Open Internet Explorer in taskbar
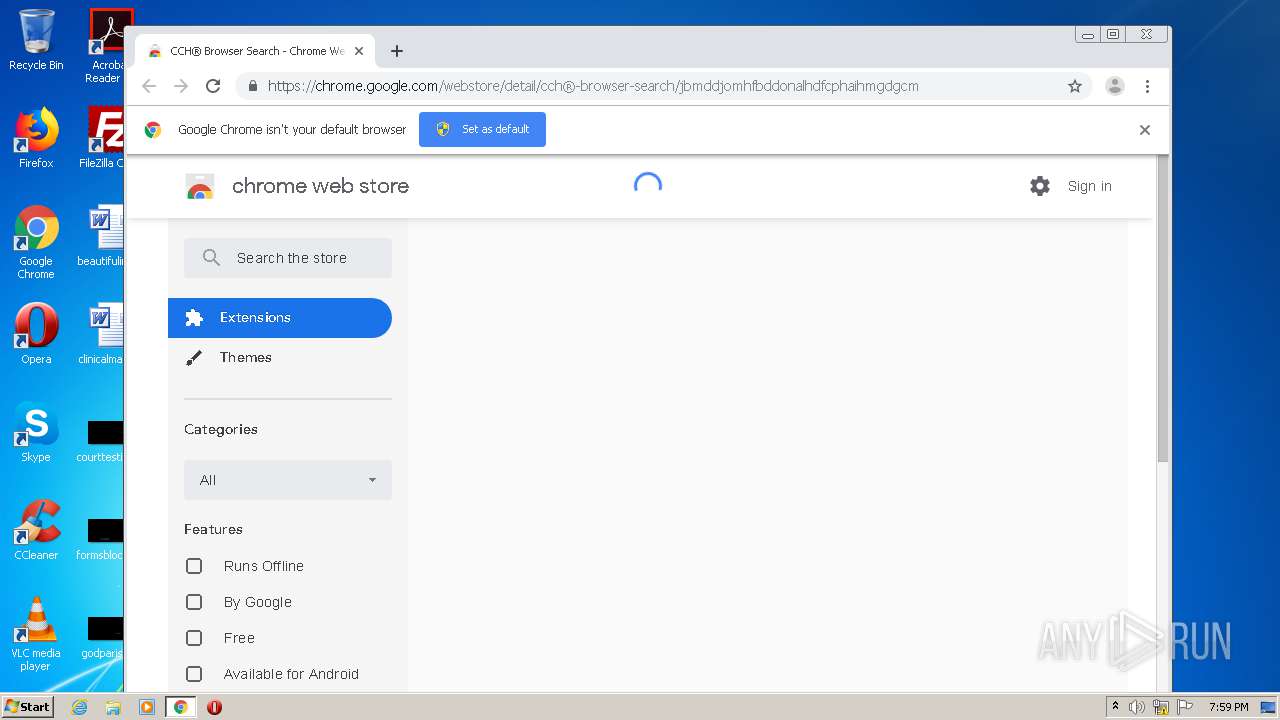The width and height of the screenshot is (1280, 720). pyautogui.click(x=79, y=707)
